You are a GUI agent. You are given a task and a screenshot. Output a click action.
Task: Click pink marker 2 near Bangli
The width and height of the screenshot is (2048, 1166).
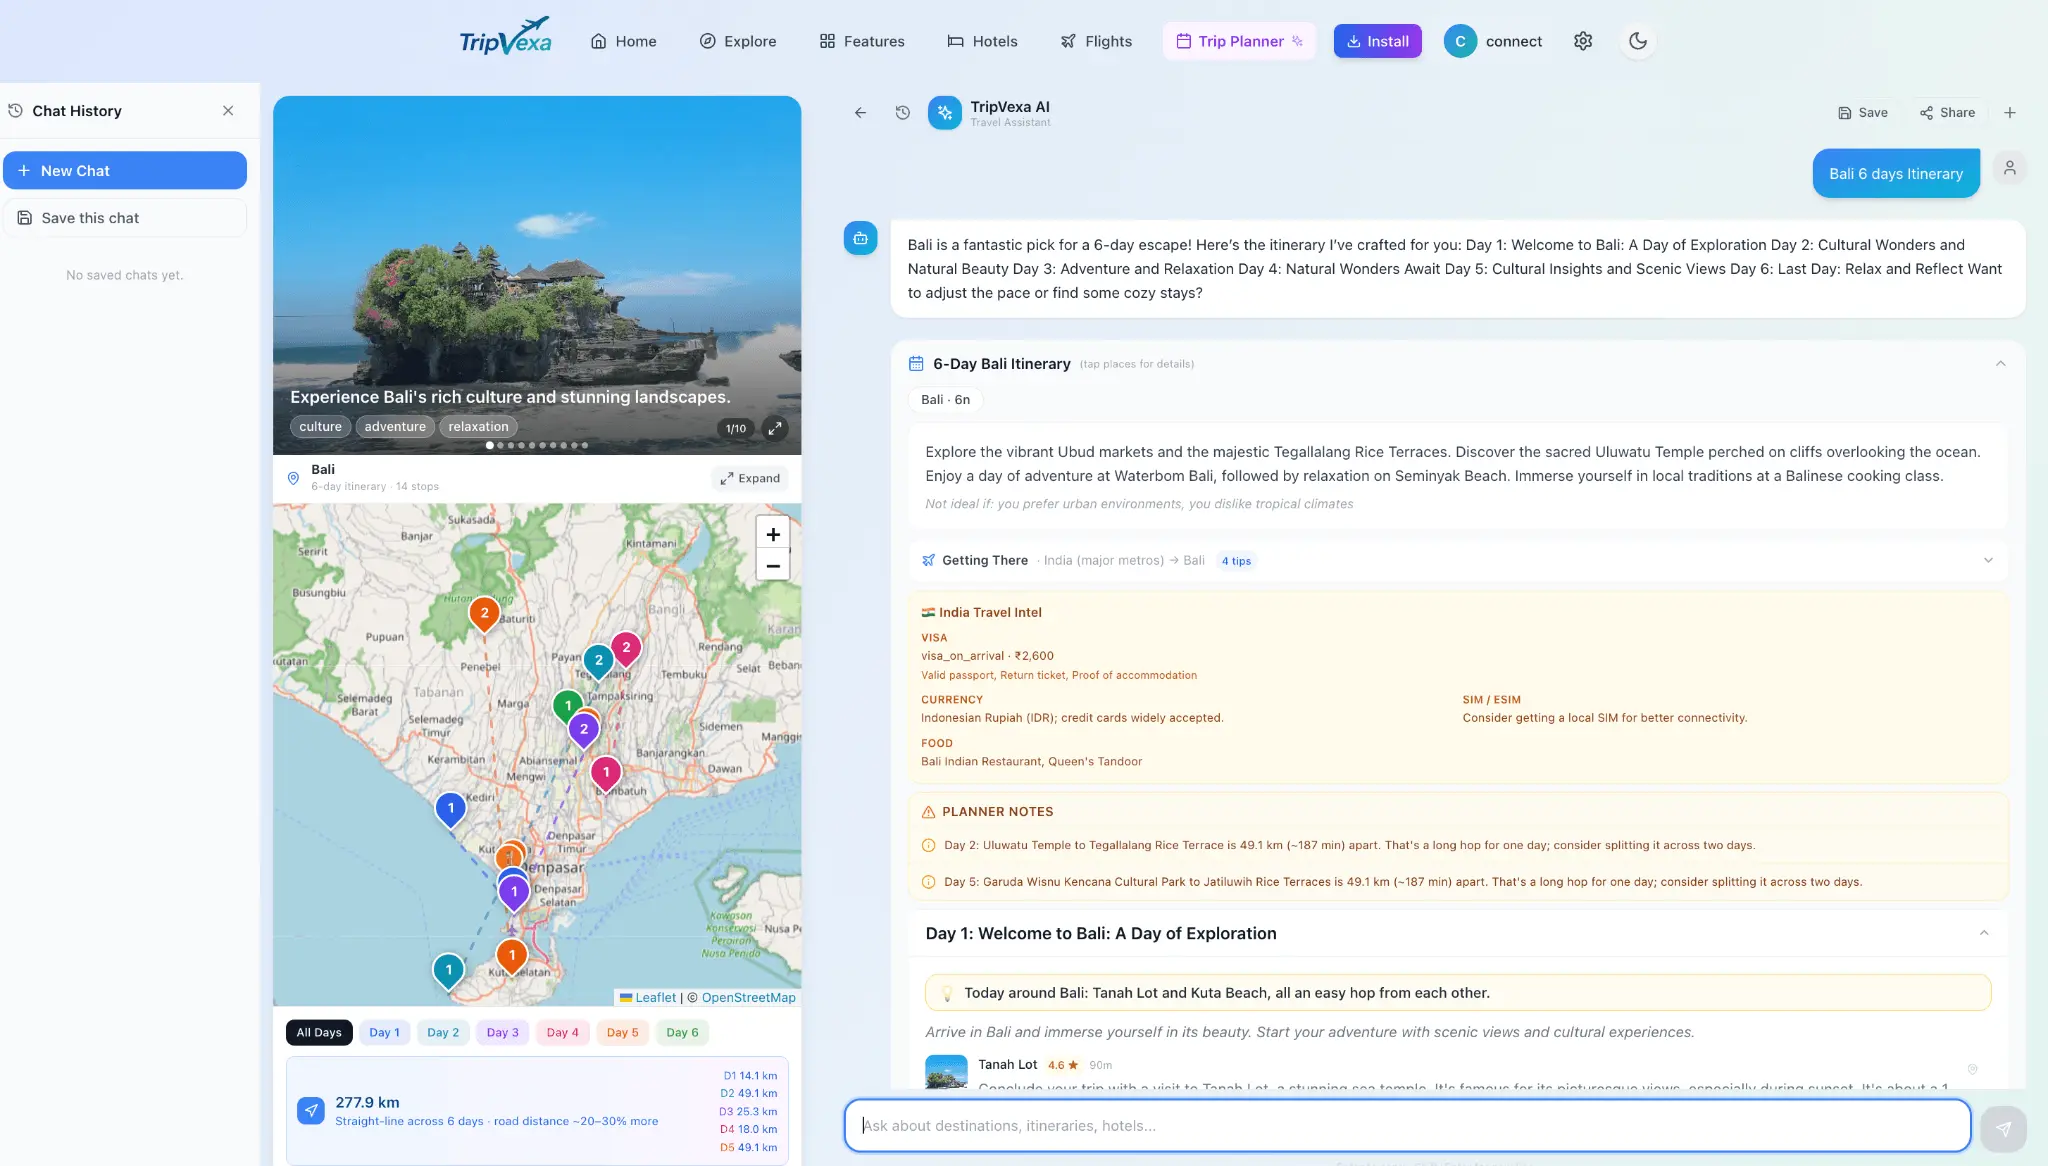coord(626,648)
